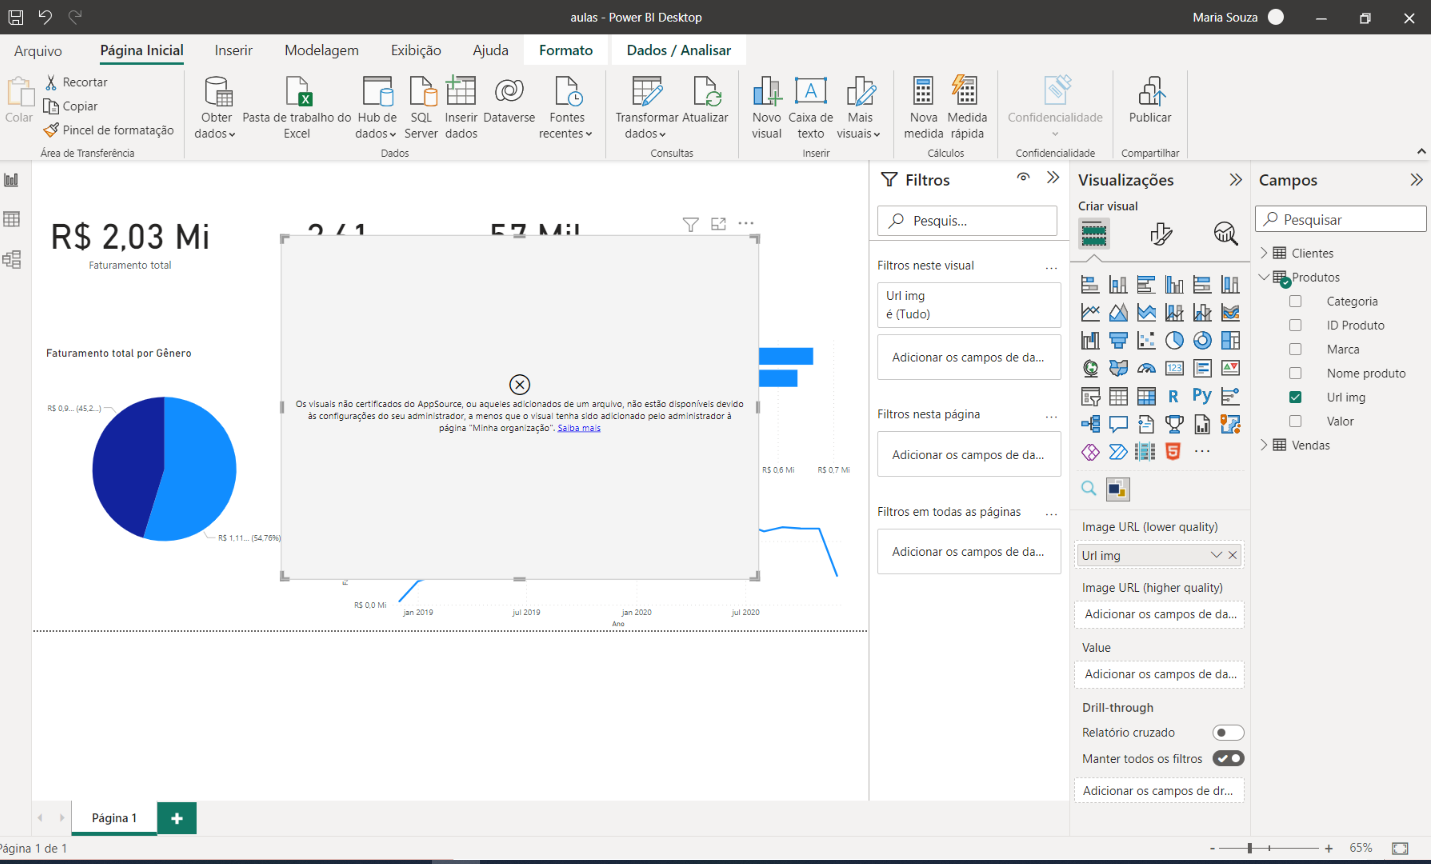1431x864 pixels.
Task: Remove Url img field with X button
Action: pos(1233,555)
